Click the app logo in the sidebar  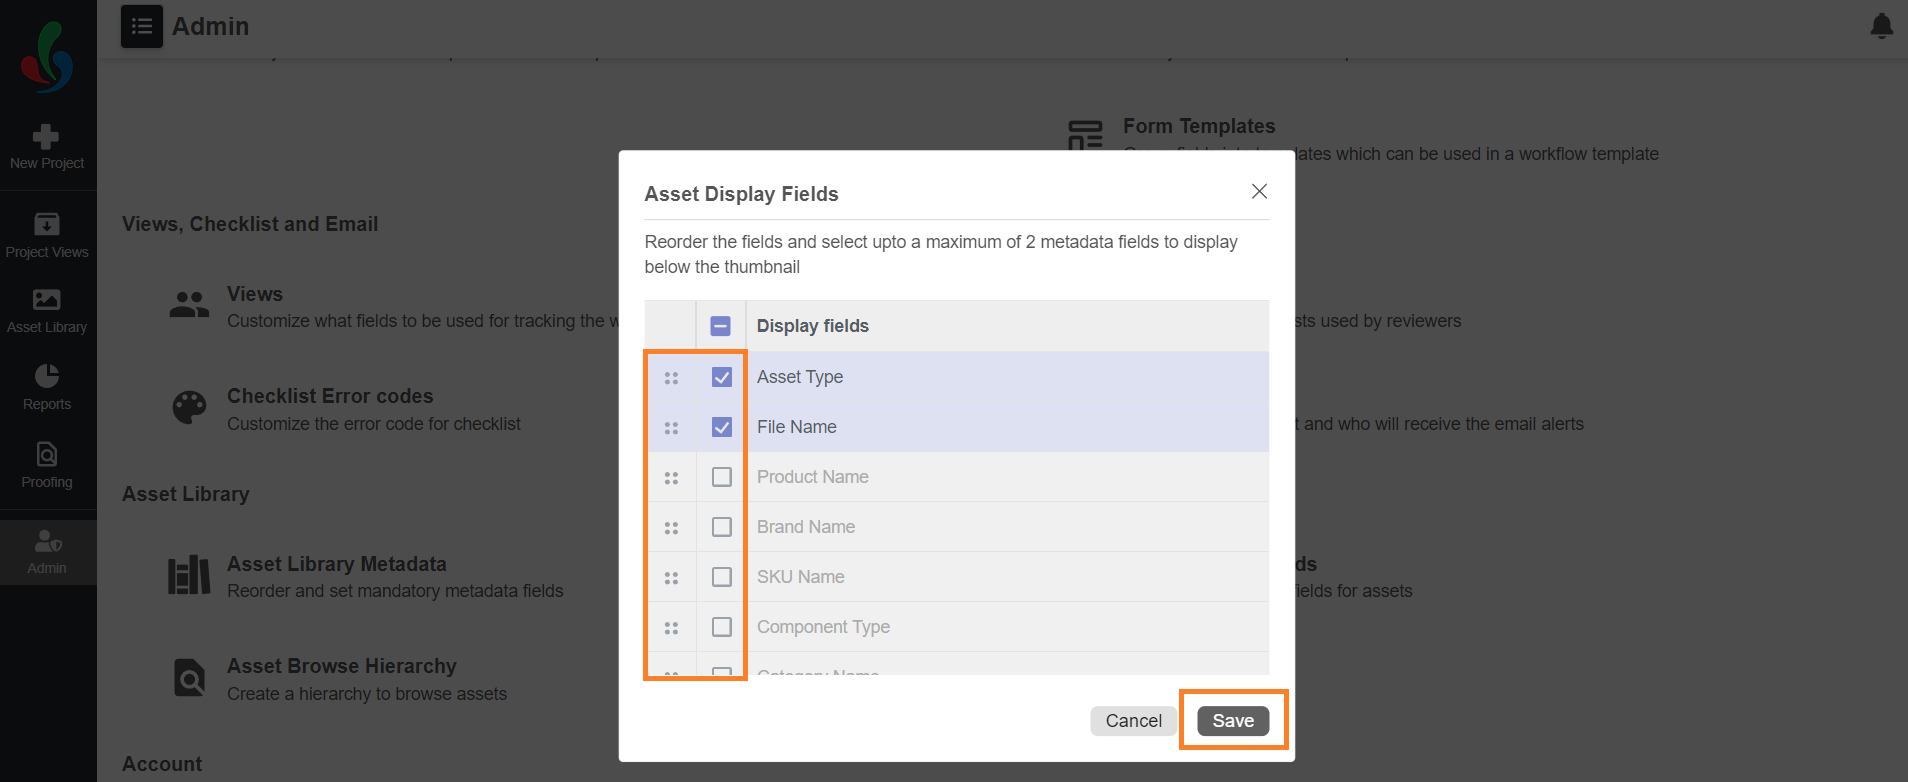tap(47, 57)
